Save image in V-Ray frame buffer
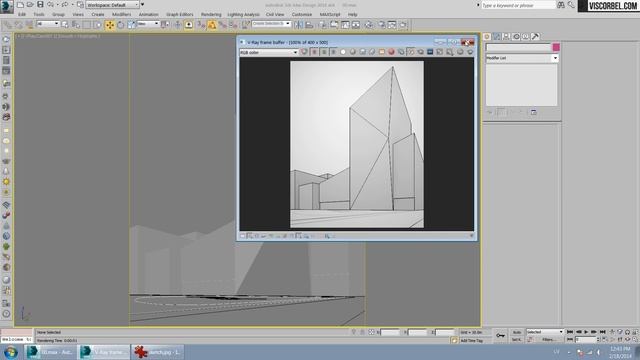This screenshot has width=640, height=360. pos(362,52)
